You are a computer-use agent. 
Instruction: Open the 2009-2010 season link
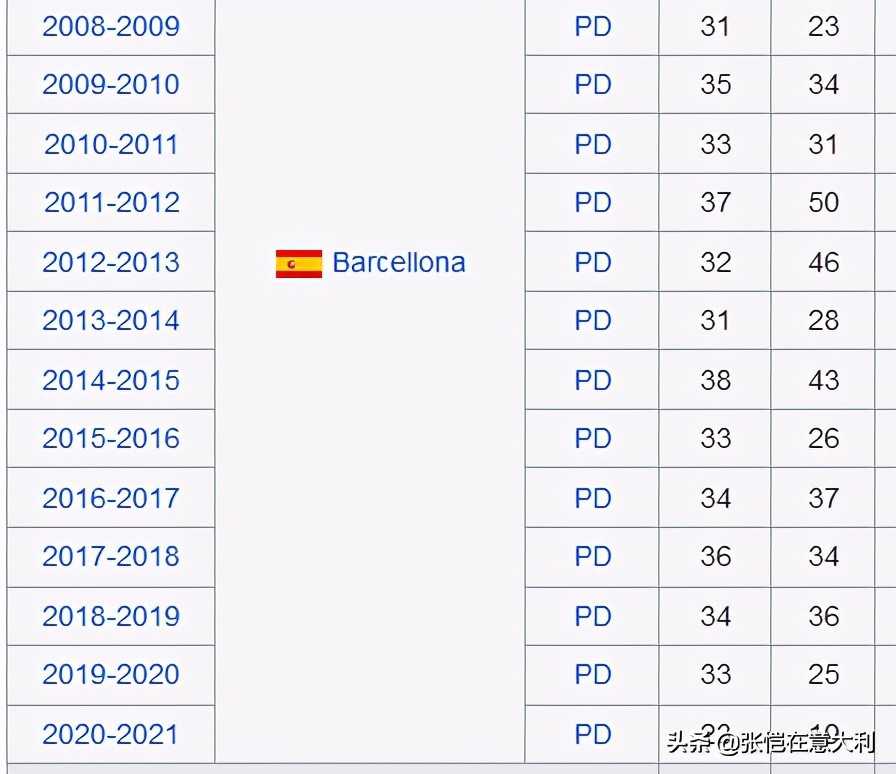tap(111, 85)
